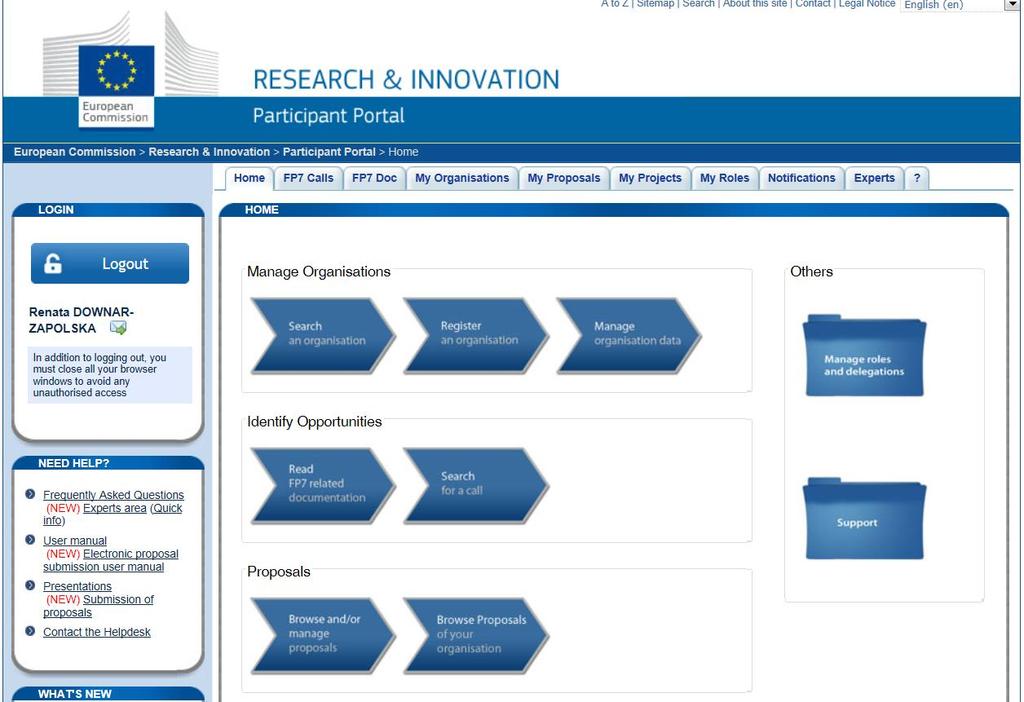Open the Experts tab
The height and width of the screenshot is (702, 1024).
[x=874, y=178]
